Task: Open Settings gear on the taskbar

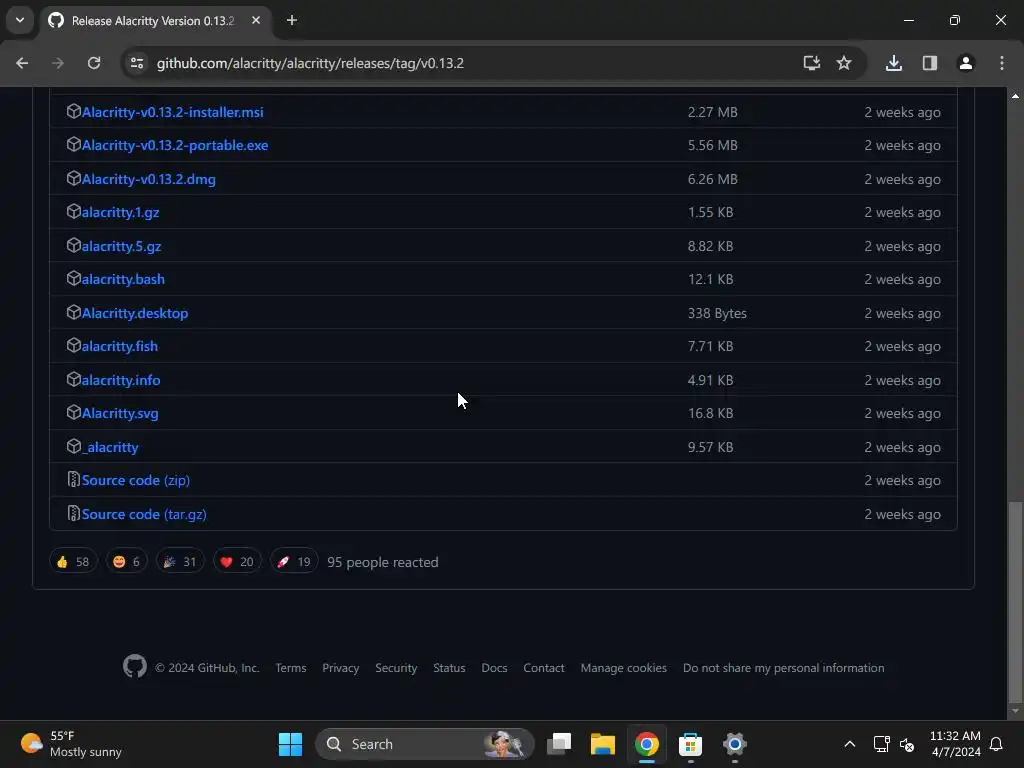Action: (x=734, y=744)
